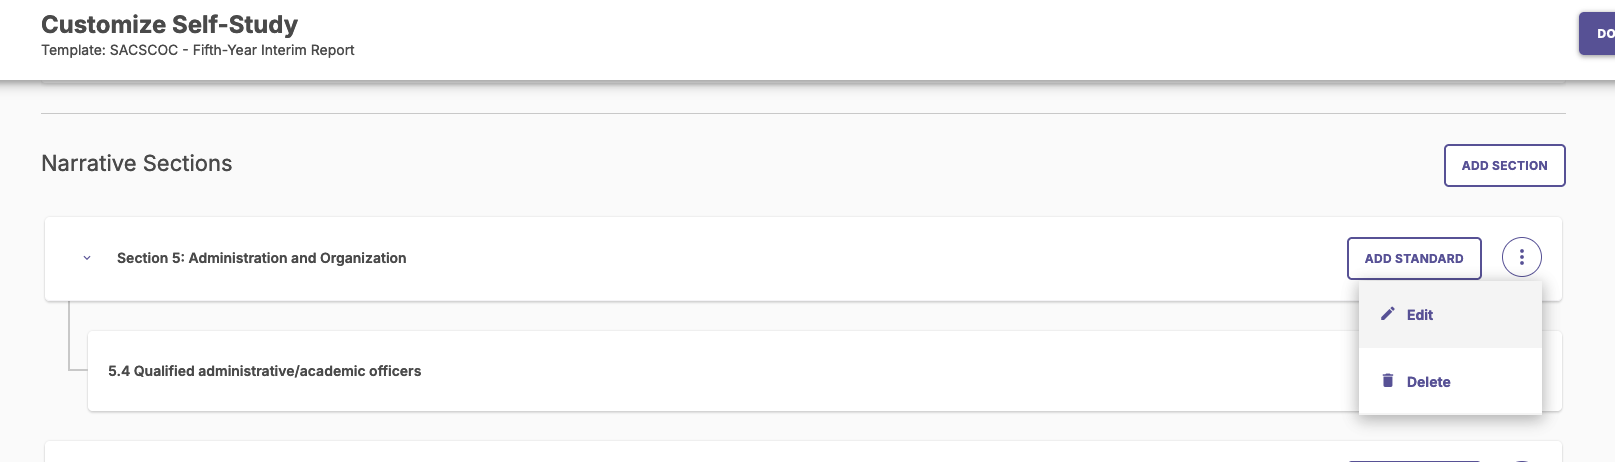1615x462 pixels.
Task: Click the Template: SACSCOC Fifth-Year Interim Report subtitle
Action: coord(198,50)
